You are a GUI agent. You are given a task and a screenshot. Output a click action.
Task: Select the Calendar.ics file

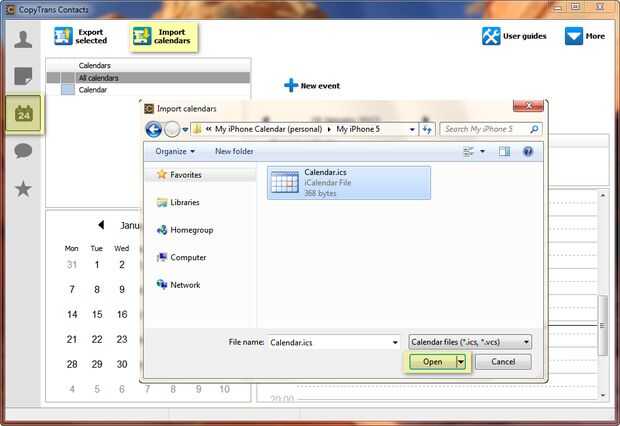click(349, 183)
